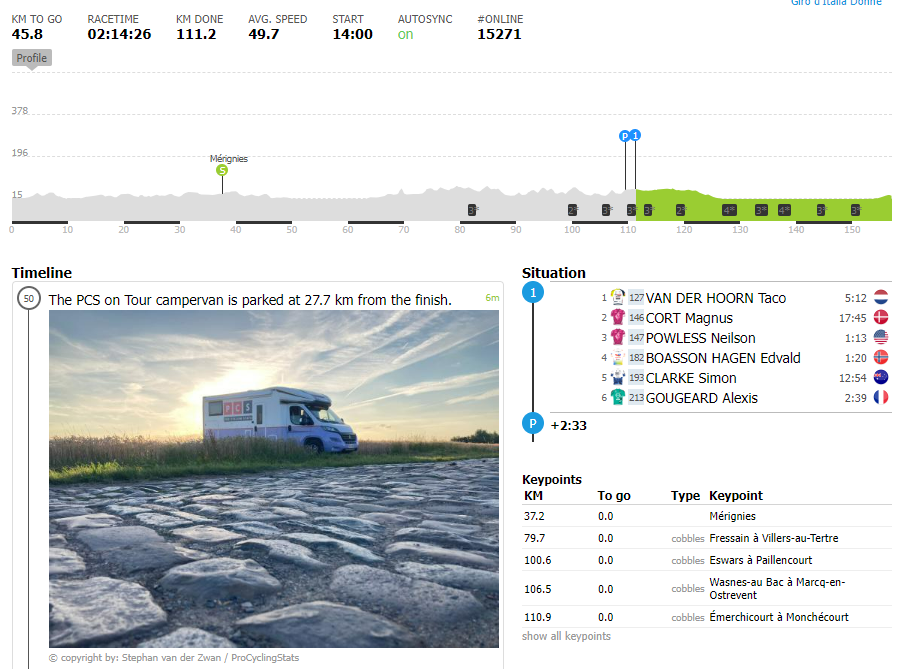Click bib number 127
904x669 pixels.
point(636,298)
